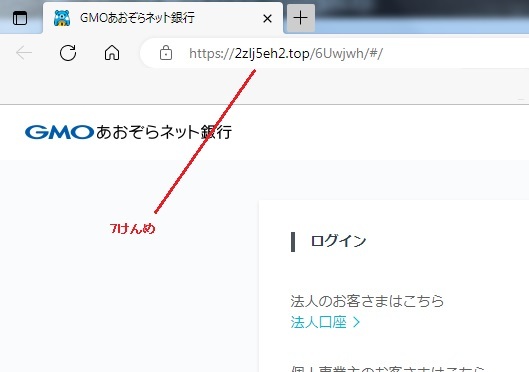529x372 pixels.
Task: View site info via the lock icon
Action: [x=166, y=53]
